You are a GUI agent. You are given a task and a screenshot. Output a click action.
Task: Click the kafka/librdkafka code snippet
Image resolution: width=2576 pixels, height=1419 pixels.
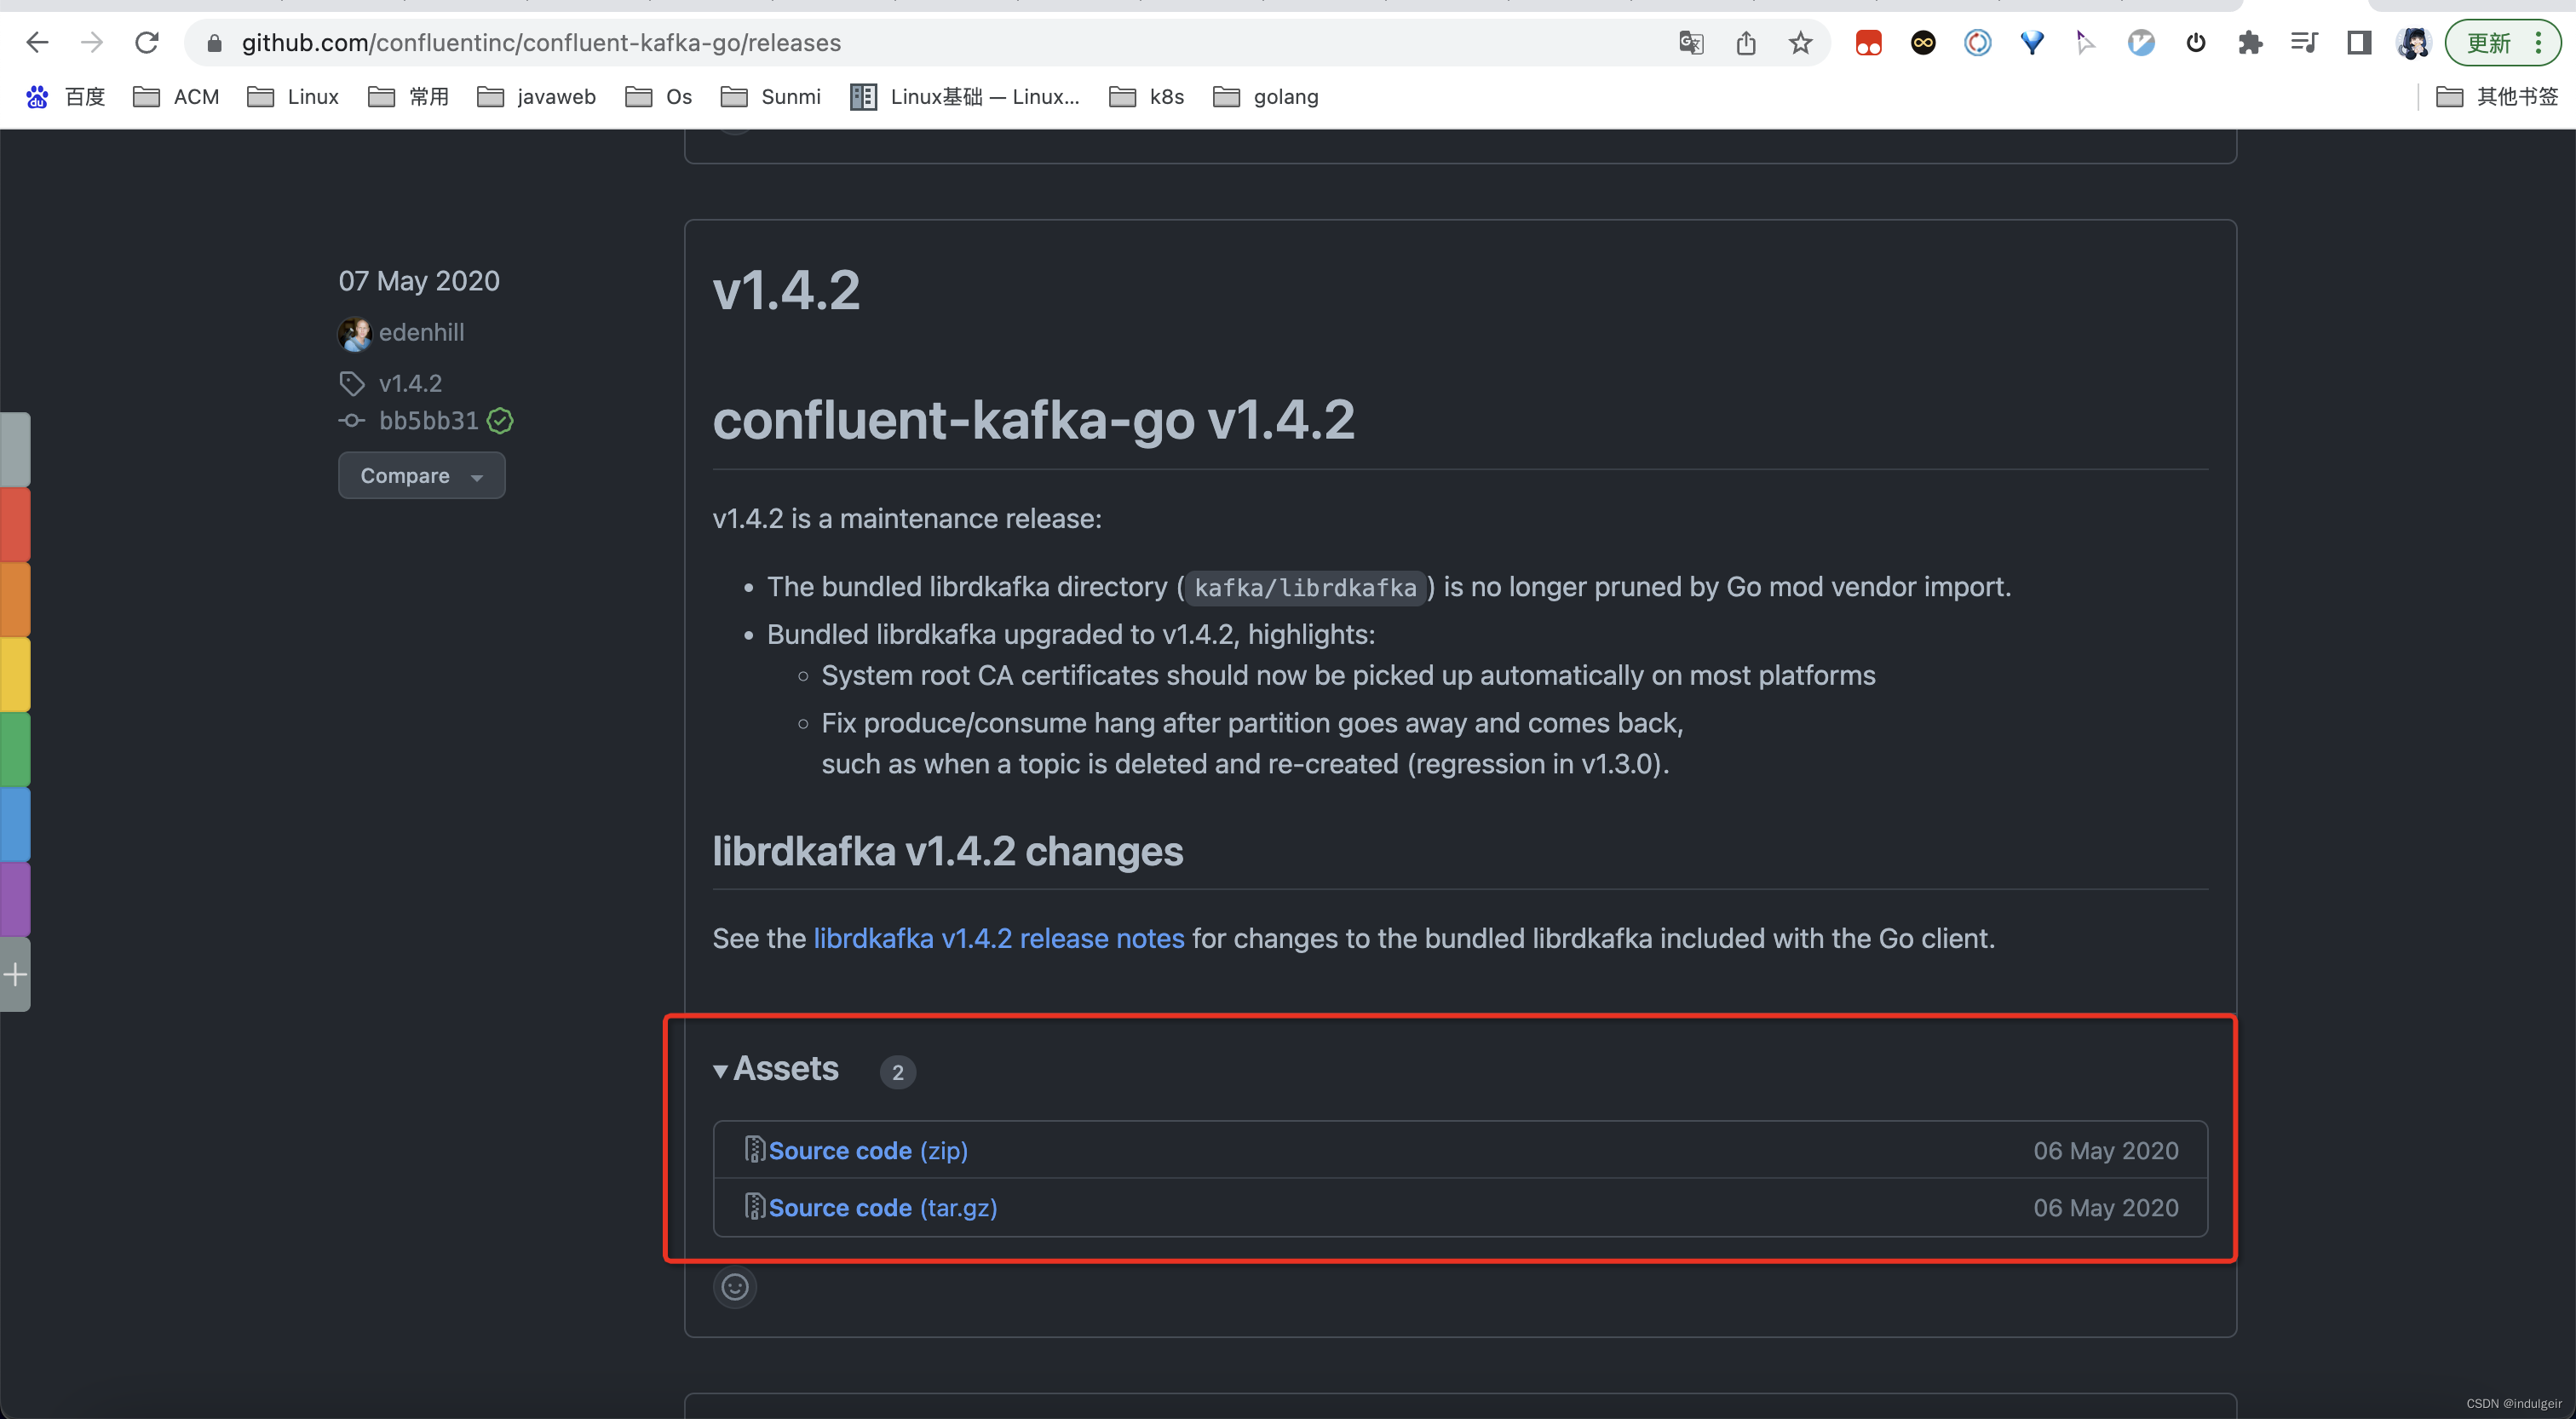pyautogui.click(x=1305, y=588)
